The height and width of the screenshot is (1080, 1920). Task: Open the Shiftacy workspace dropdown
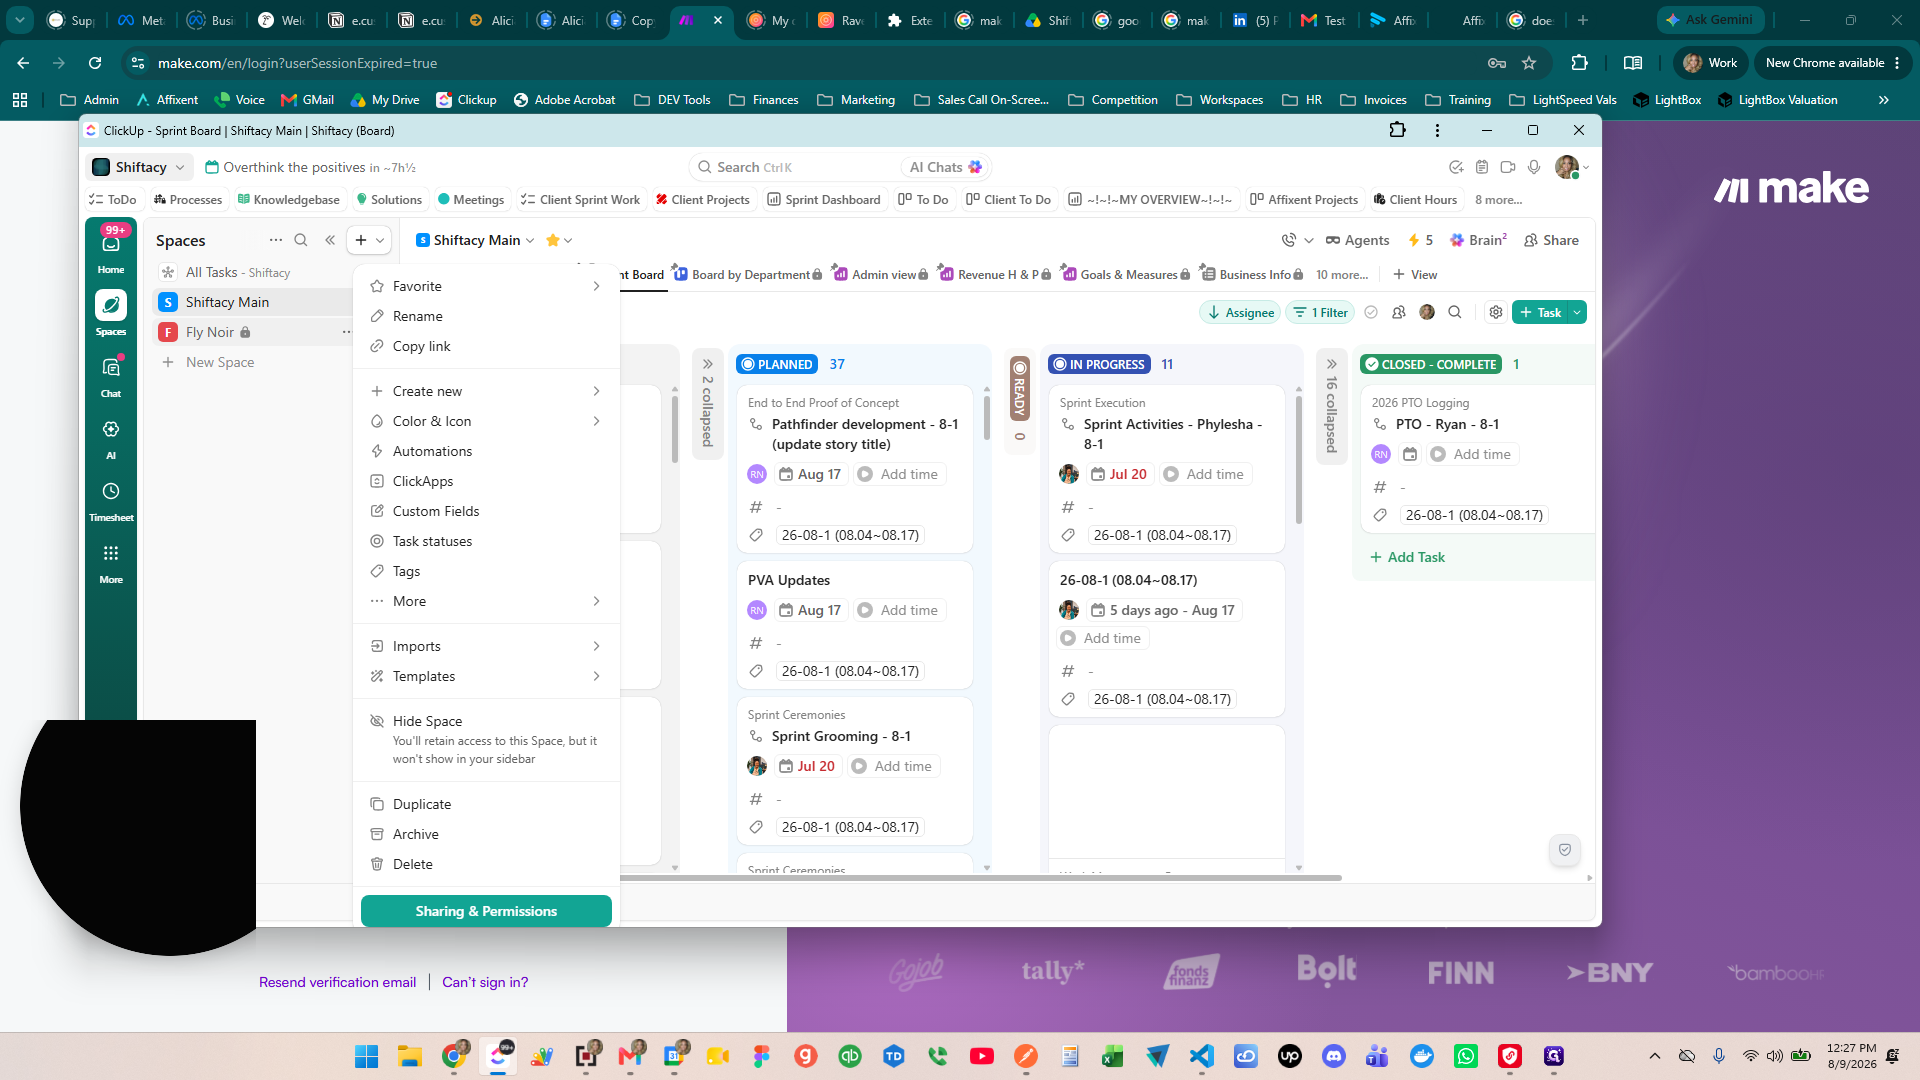[139, 167]
